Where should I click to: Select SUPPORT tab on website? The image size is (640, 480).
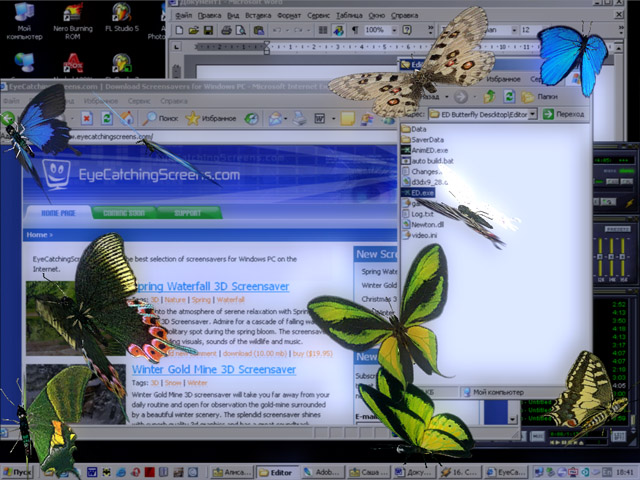(x=187, y=213)
